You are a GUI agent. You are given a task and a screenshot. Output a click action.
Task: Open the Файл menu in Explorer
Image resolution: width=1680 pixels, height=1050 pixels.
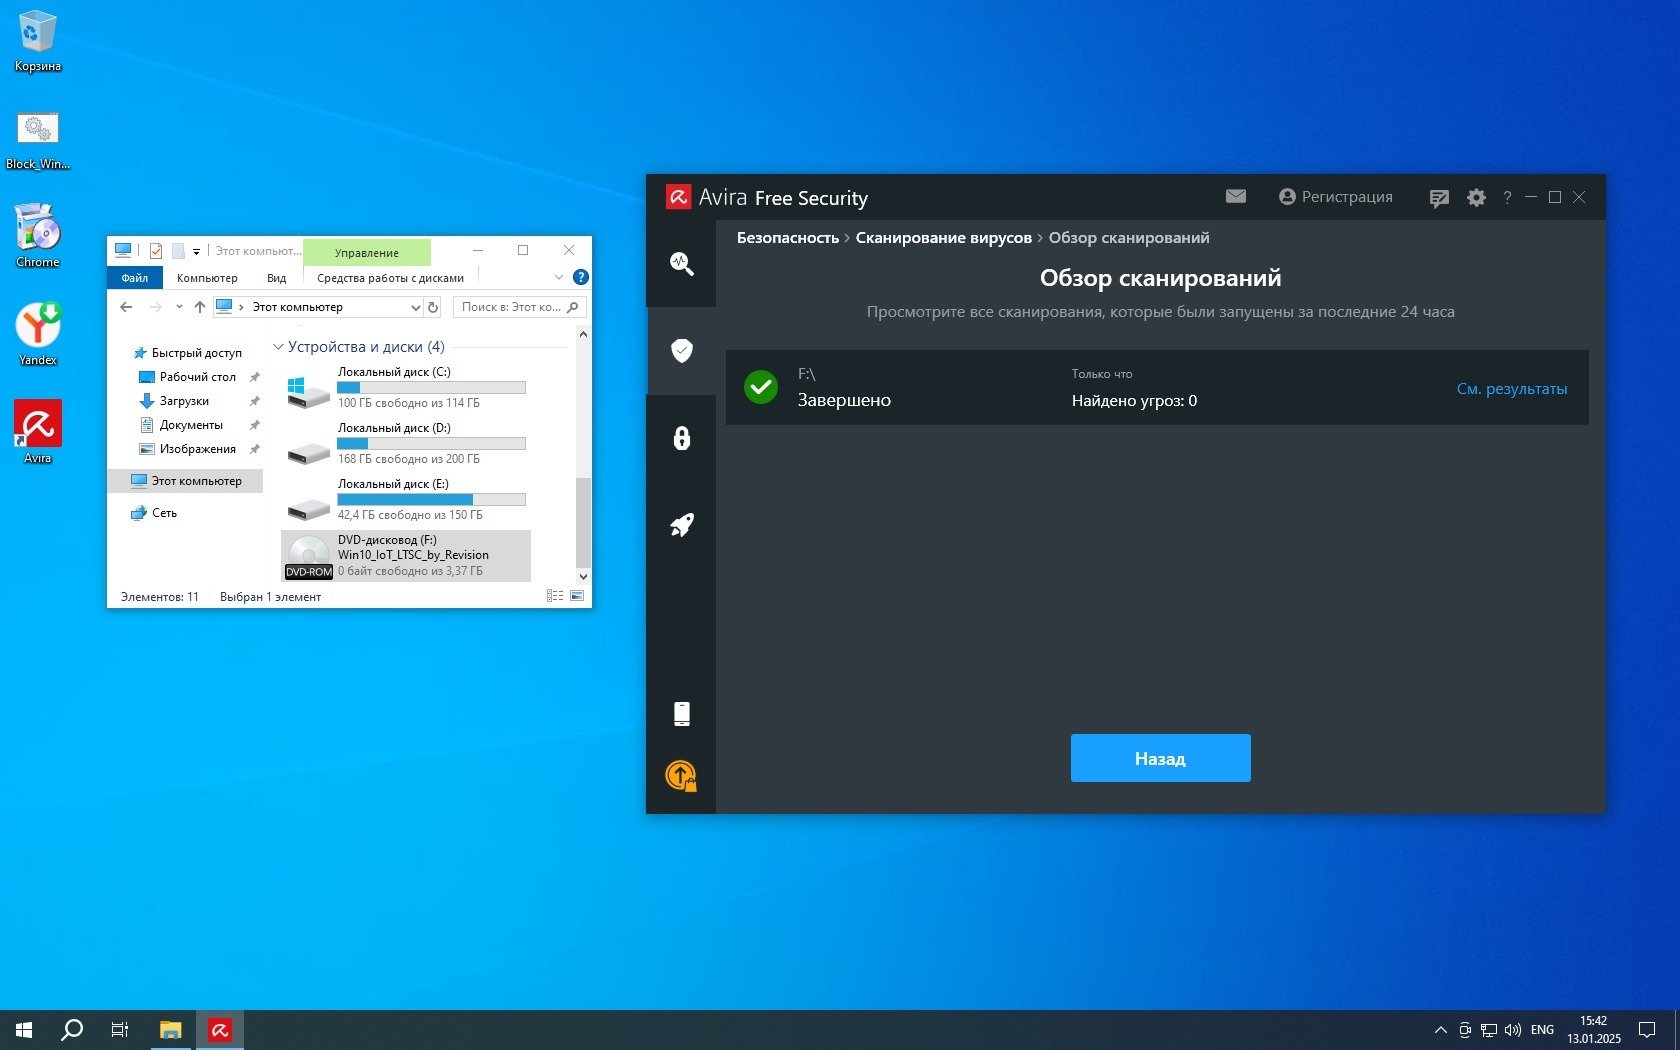[x=134, y=278]
